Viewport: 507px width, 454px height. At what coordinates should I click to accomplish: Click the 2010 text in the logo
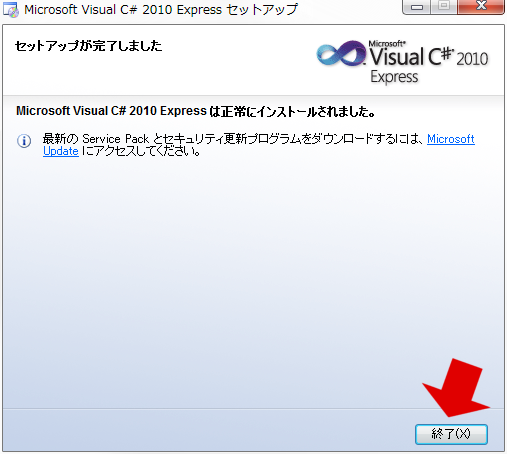click(472, 59)
